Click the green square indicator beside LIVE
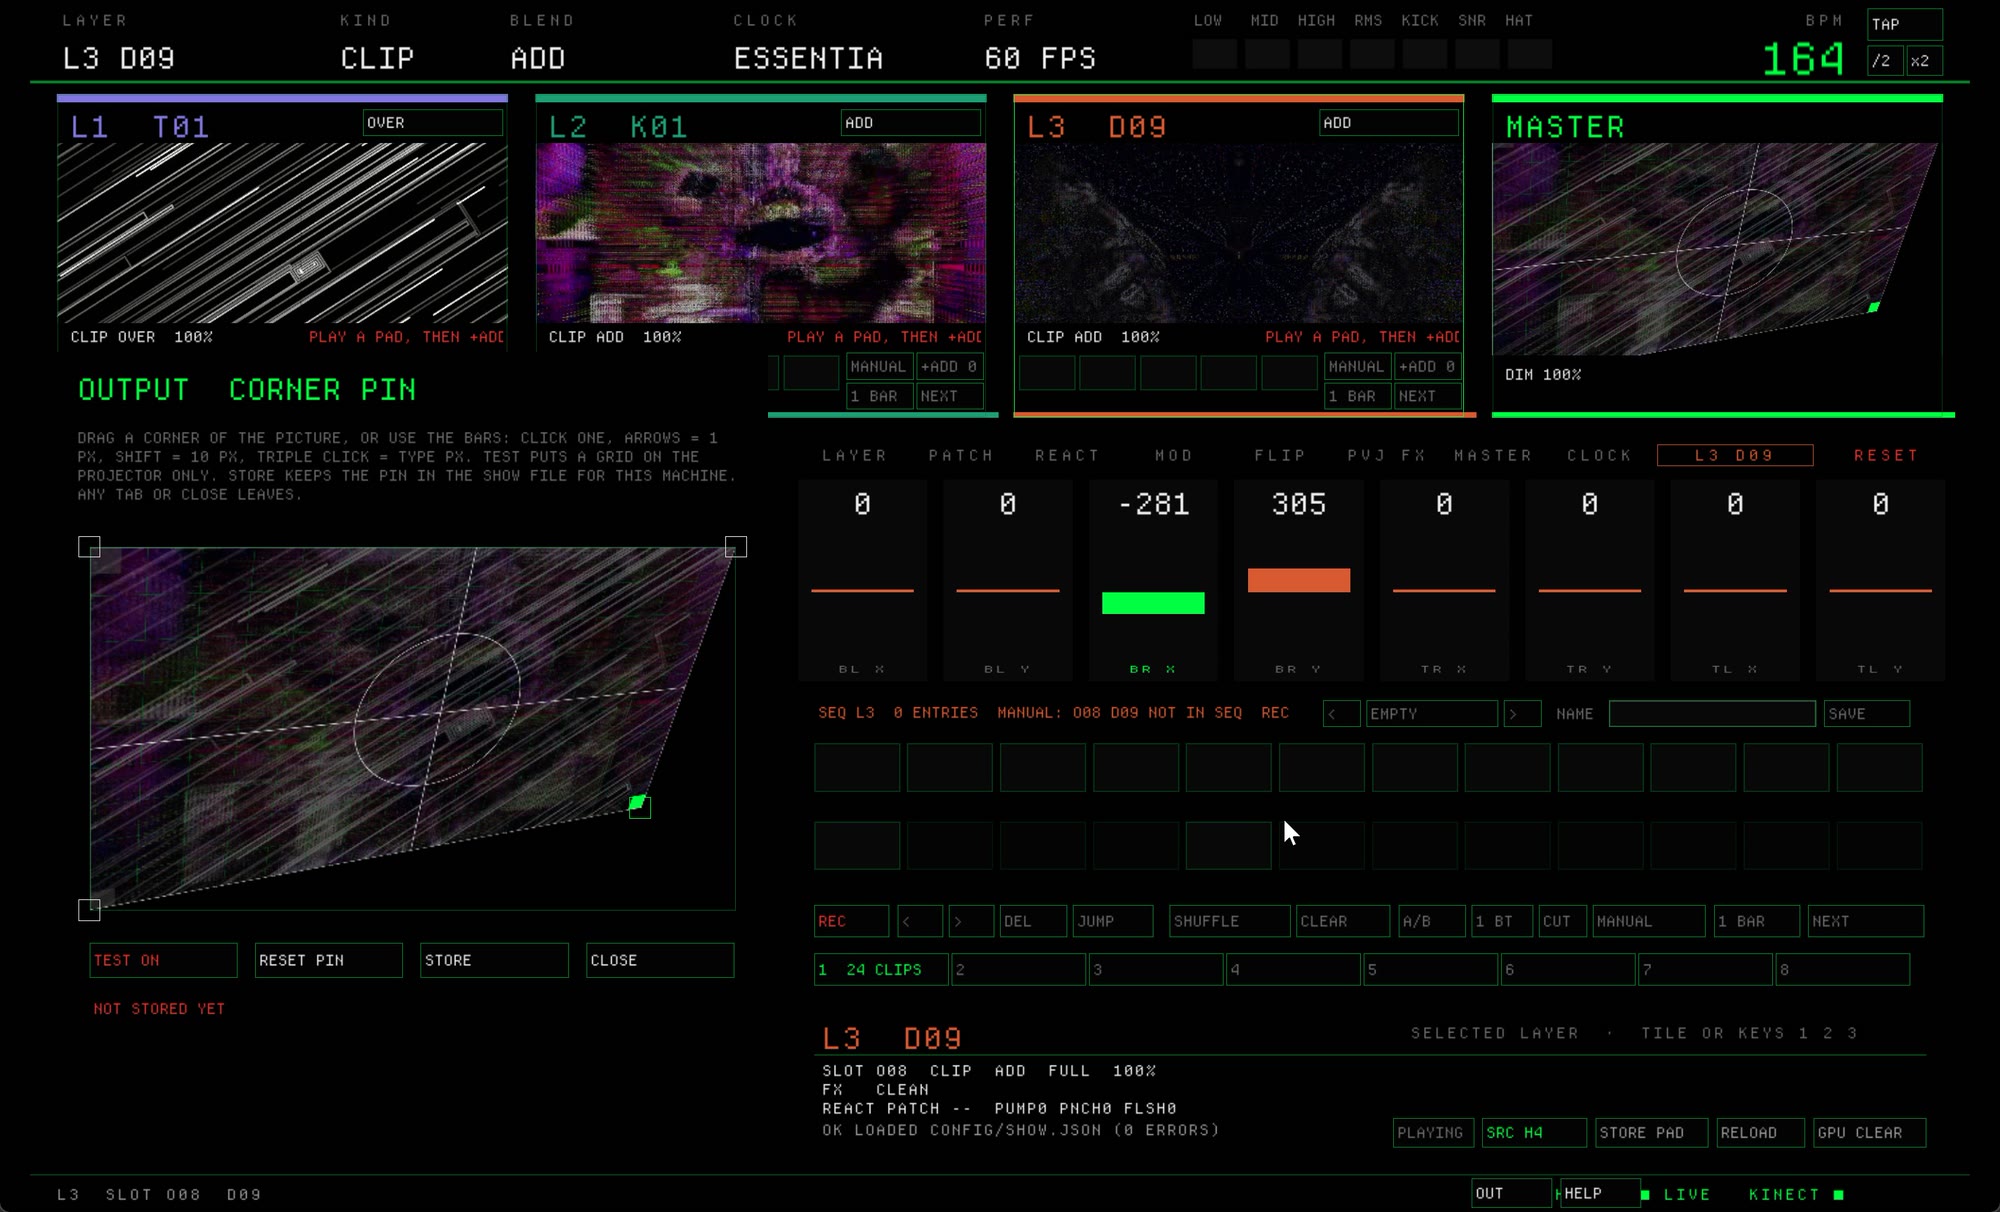 1646,1194
